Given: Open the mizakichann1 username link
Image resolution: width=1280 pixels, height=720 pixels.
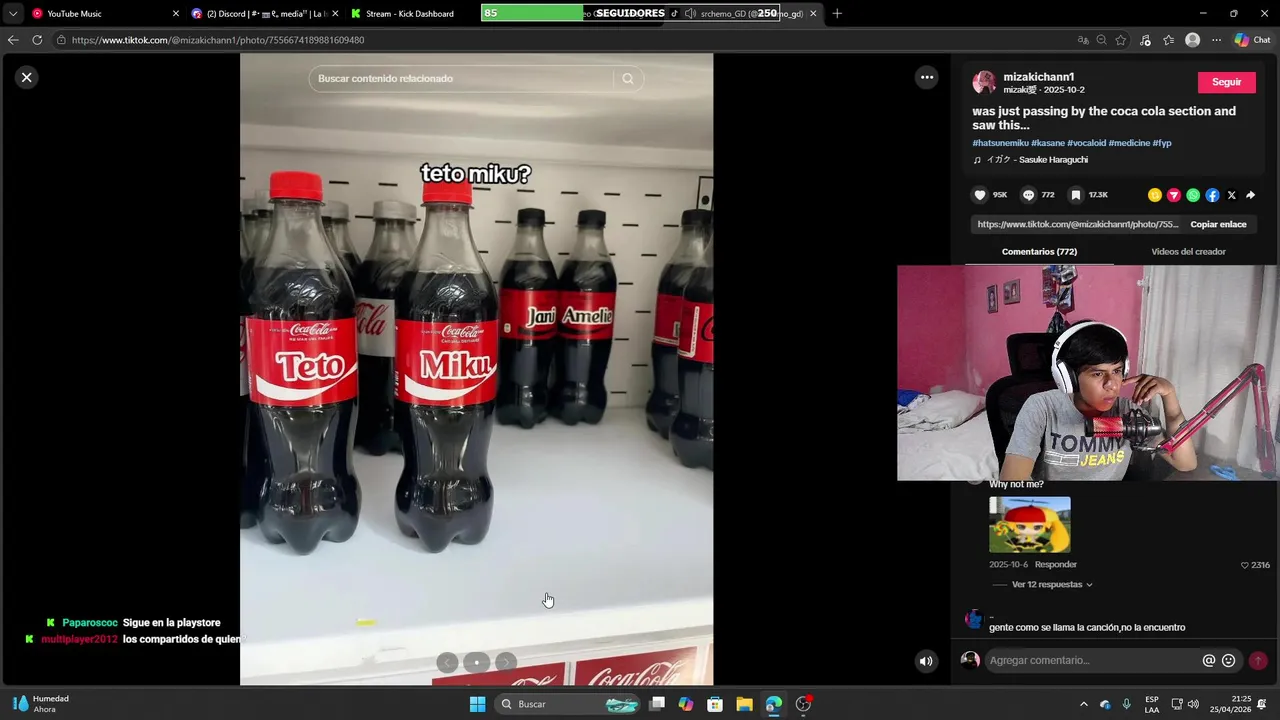Looking at the screenshot, I should coord(1038,77).
